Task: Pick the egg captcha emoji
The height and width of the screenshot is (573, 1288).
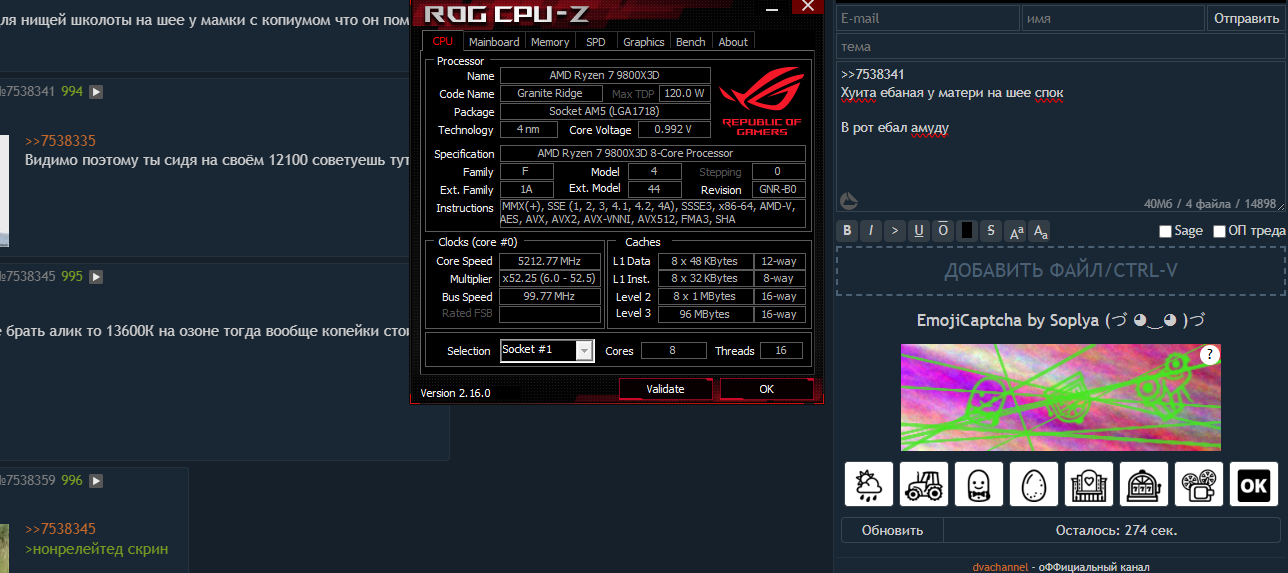Action: [1034, 486]
